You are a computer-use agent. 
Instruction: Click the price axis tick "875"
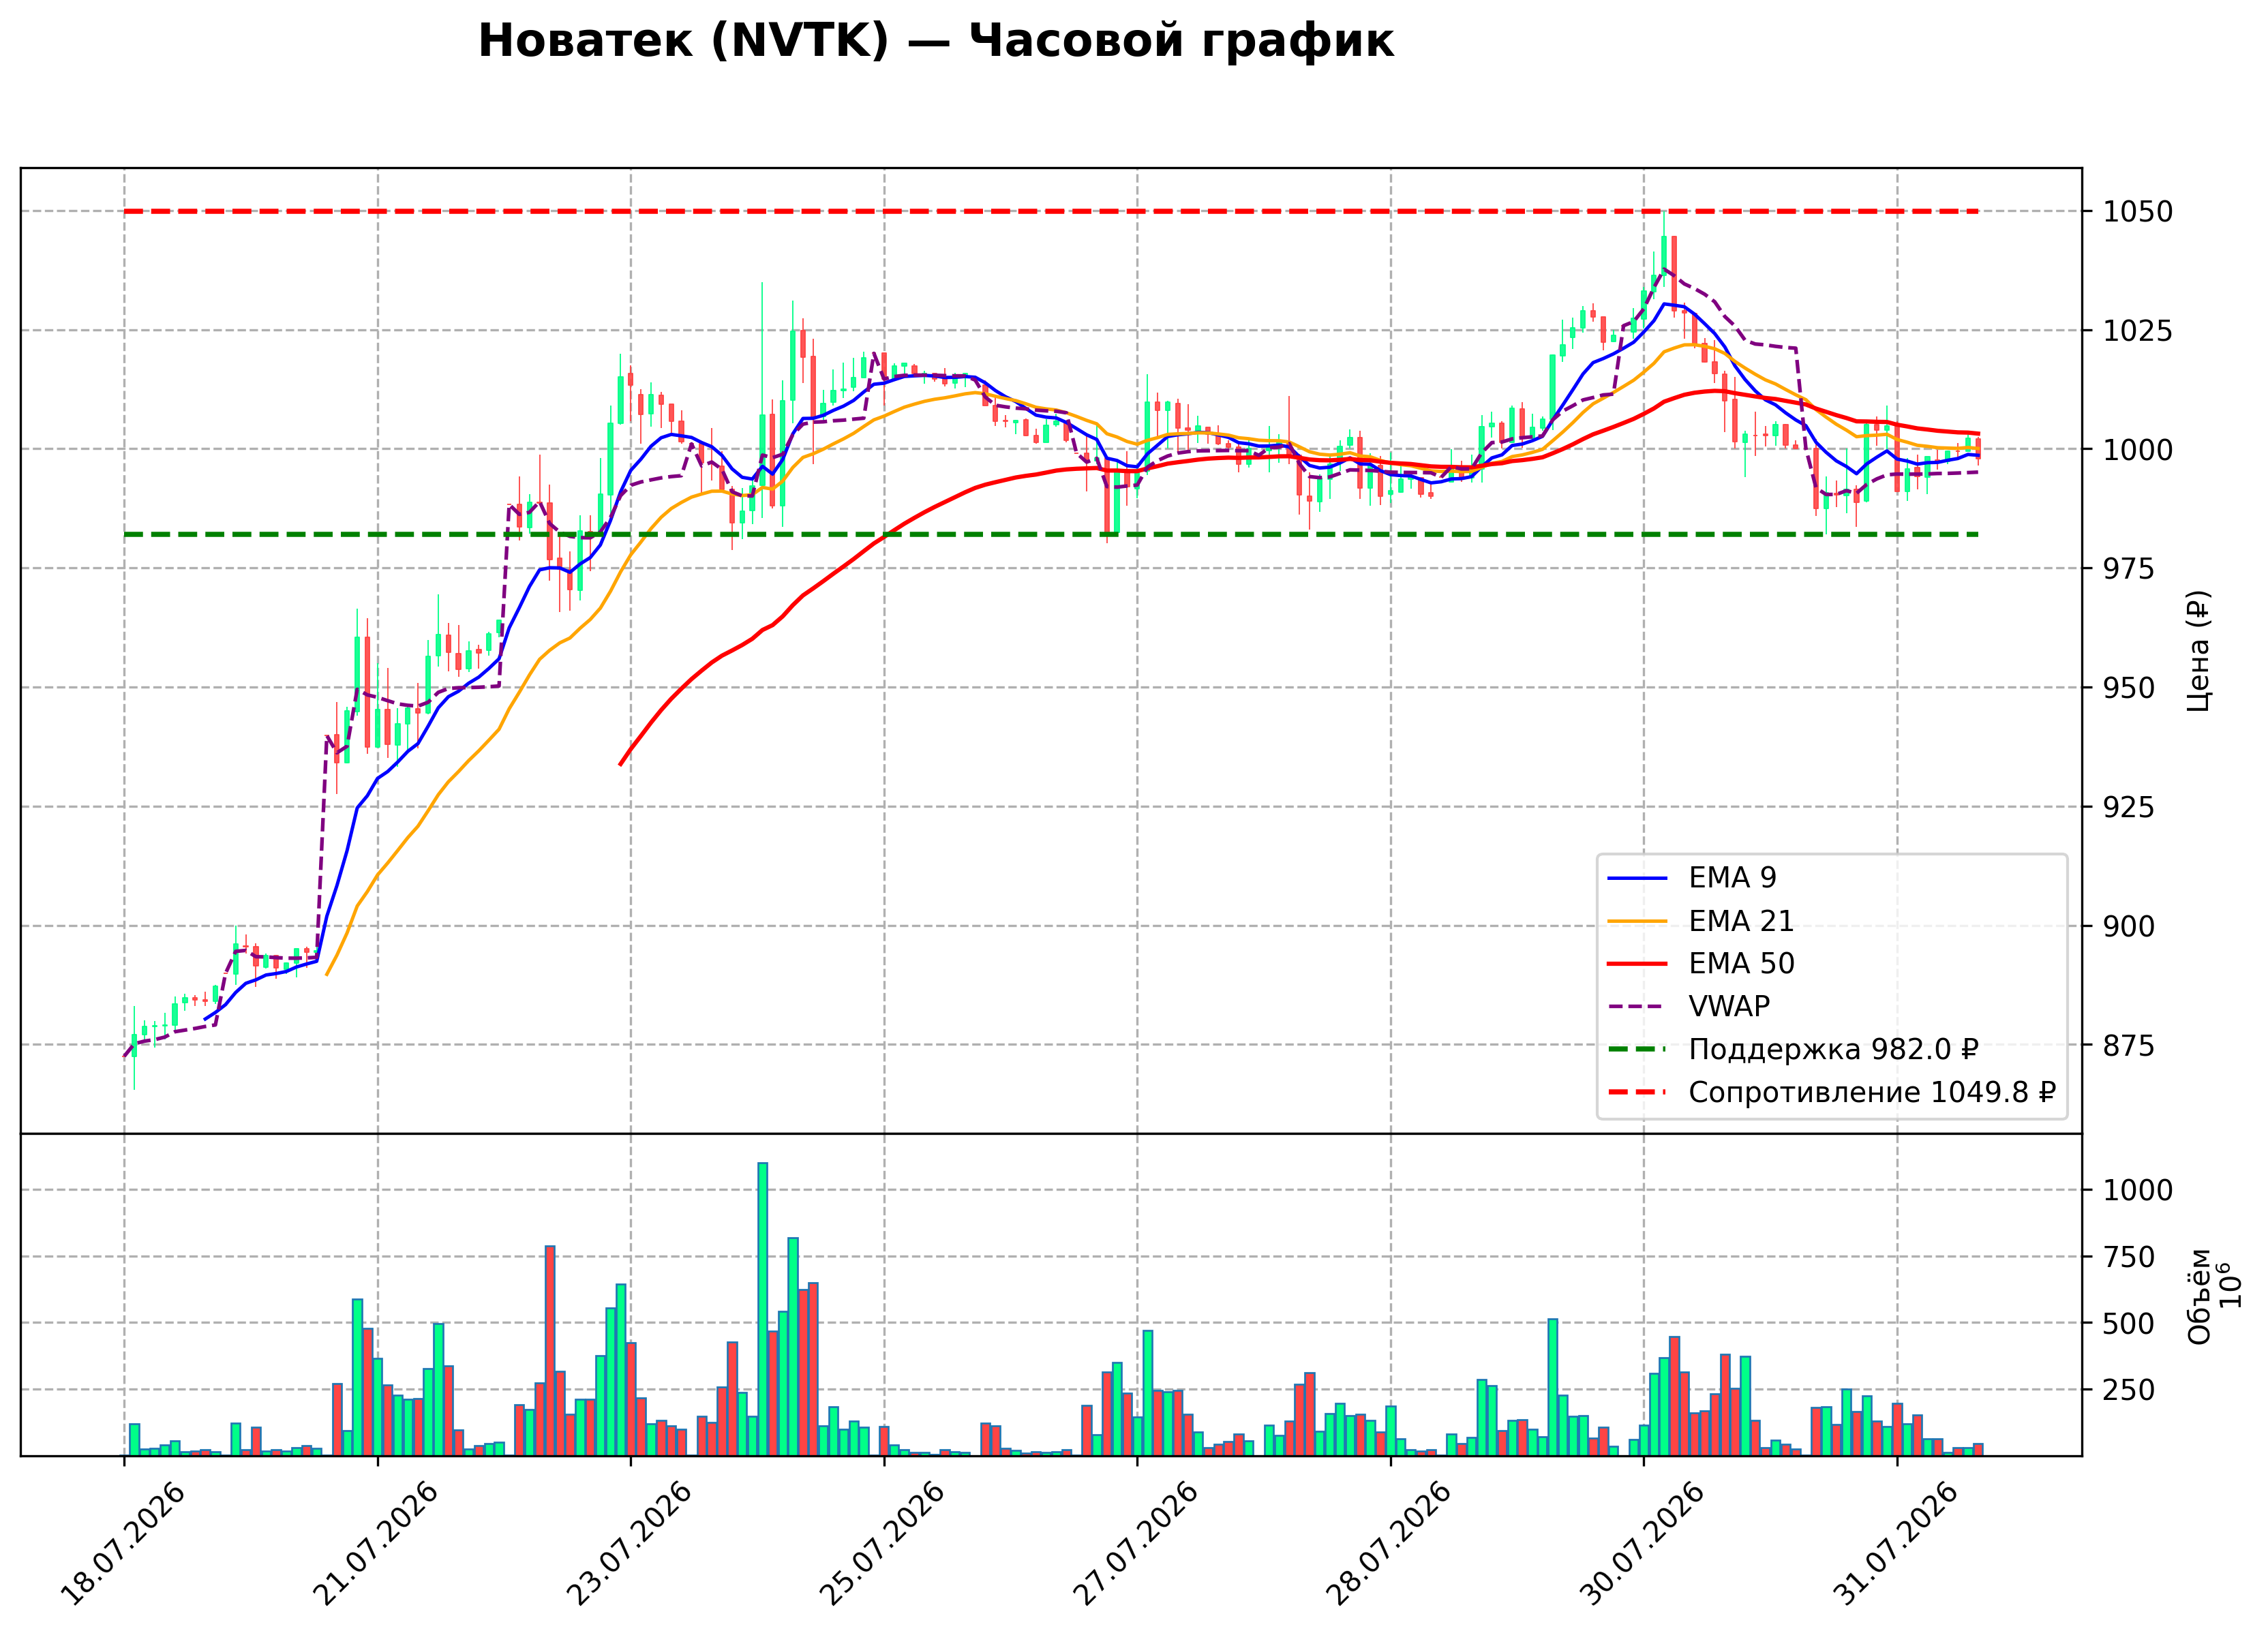[2129, 1045]
